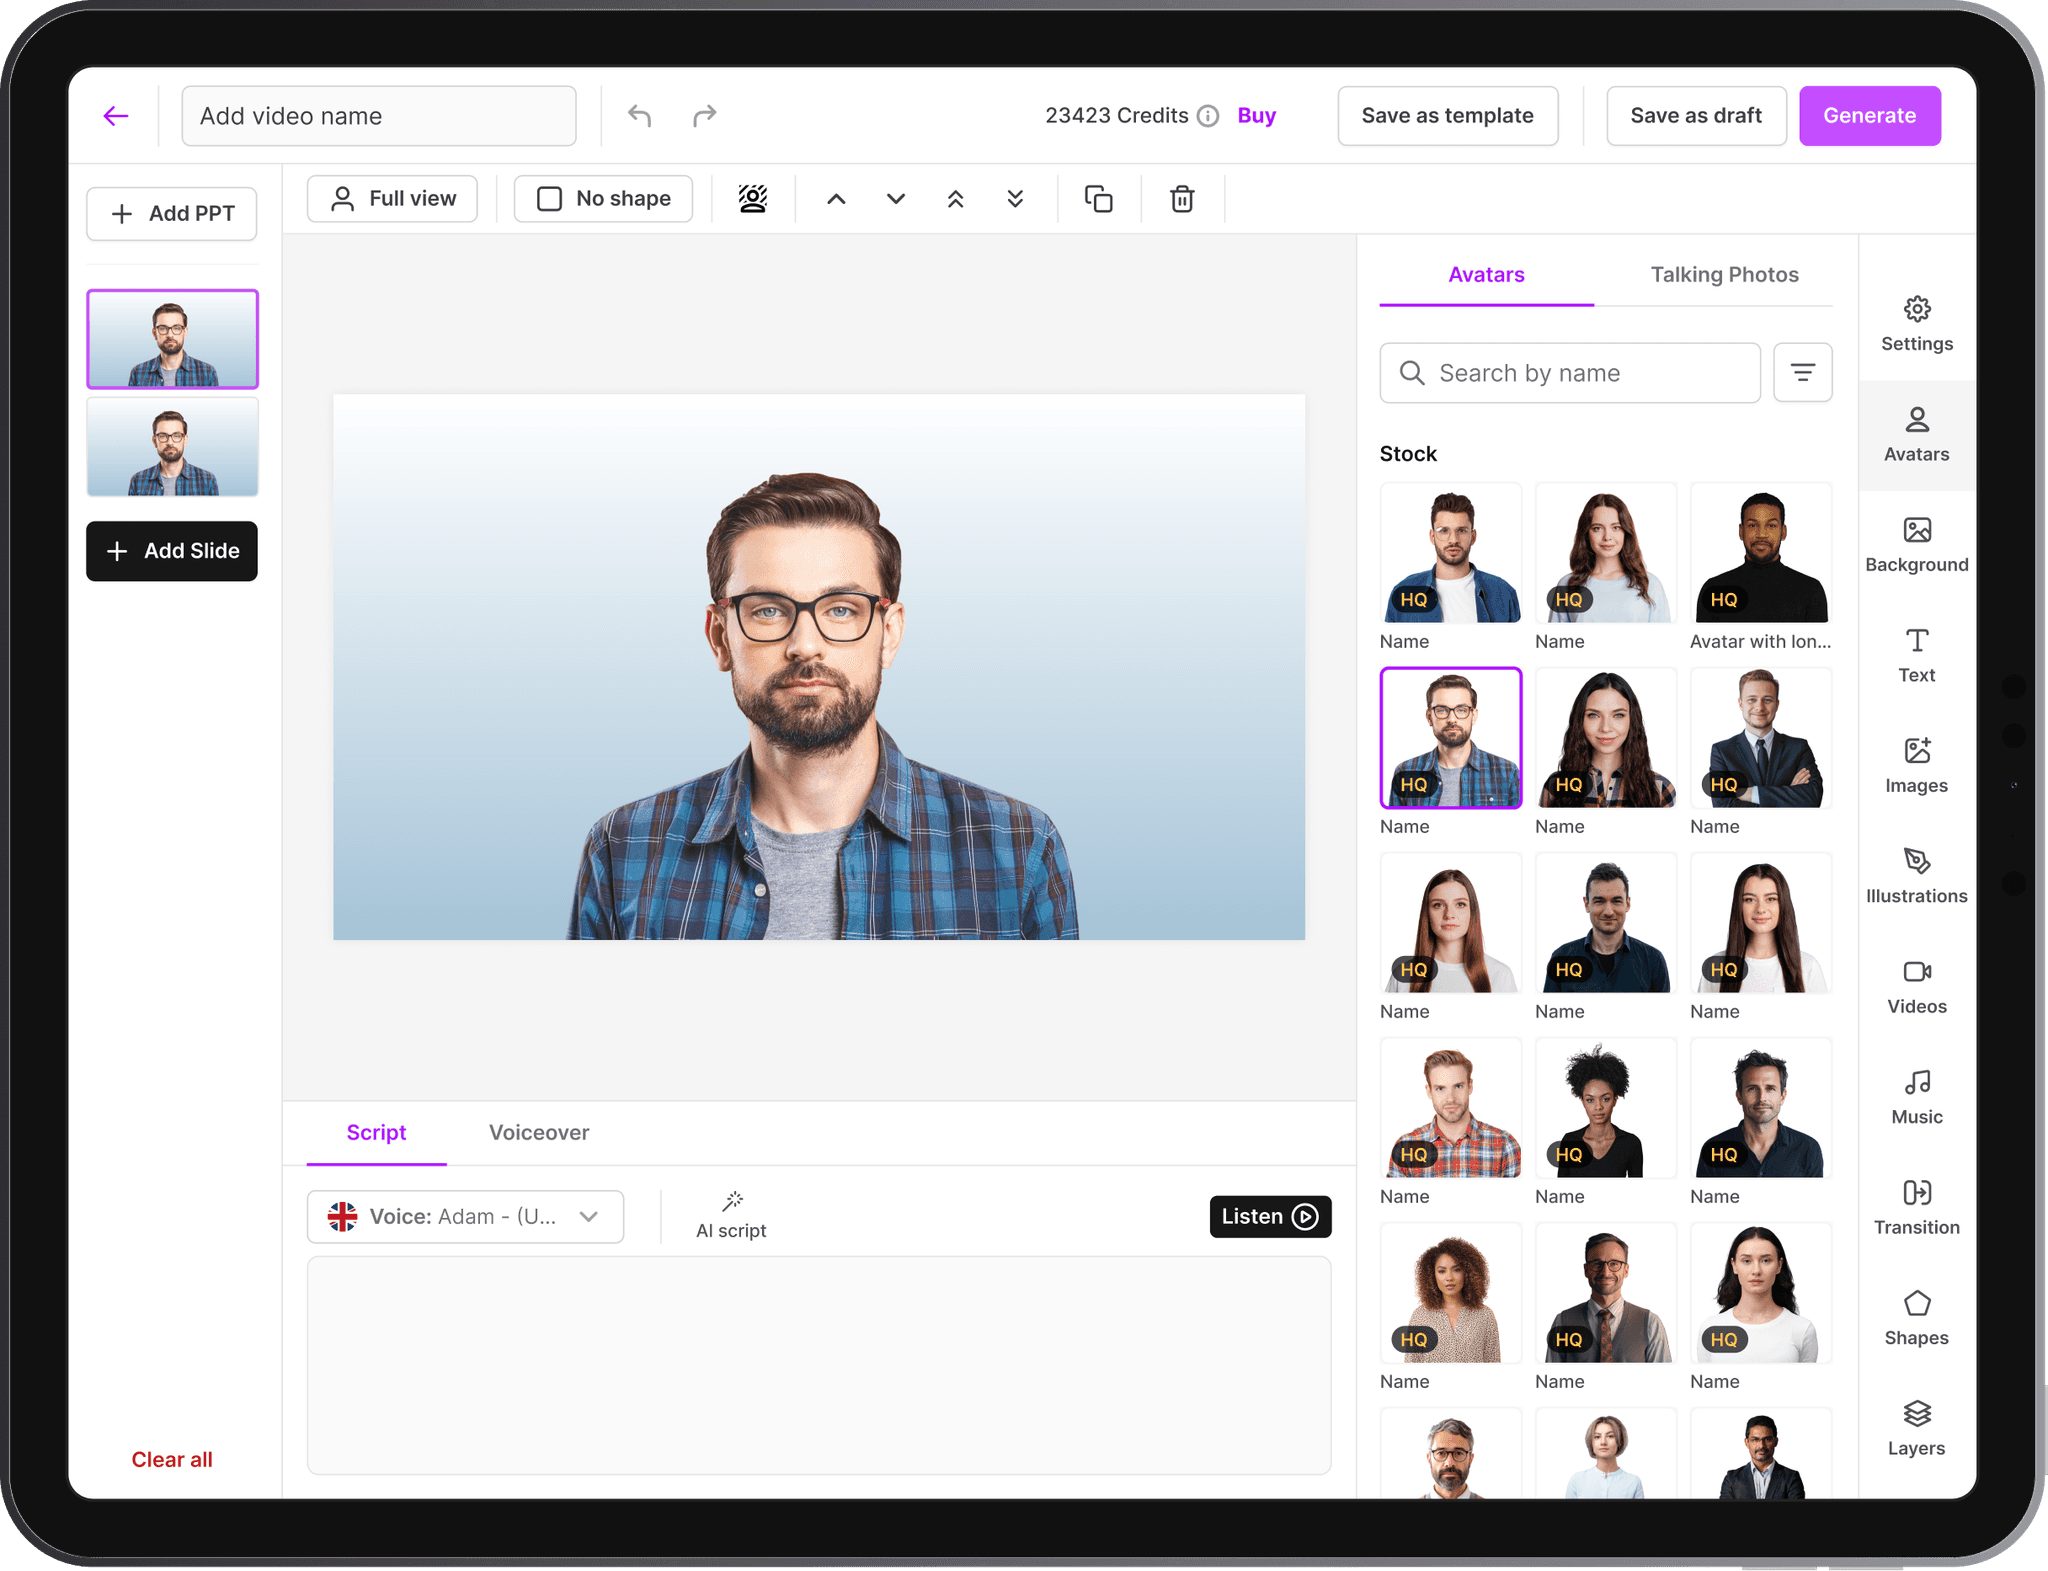Delete element with trash icon

tap(1182, 199)
